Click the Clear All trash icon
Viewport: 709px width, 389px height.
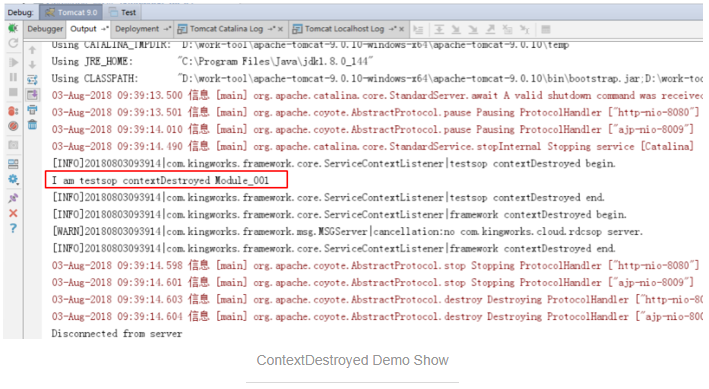pyautogui.click(x=32, y=125)
